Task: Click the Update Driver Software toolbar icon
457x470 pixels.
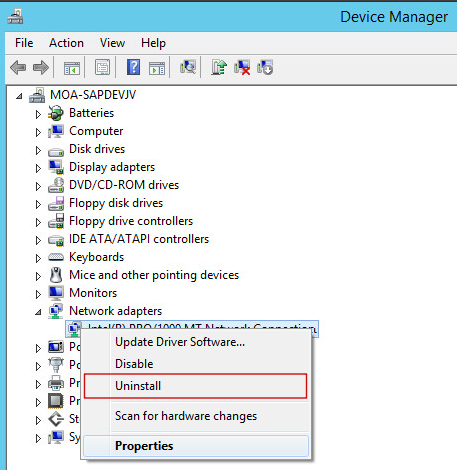Action: click(x=219, y=67)
